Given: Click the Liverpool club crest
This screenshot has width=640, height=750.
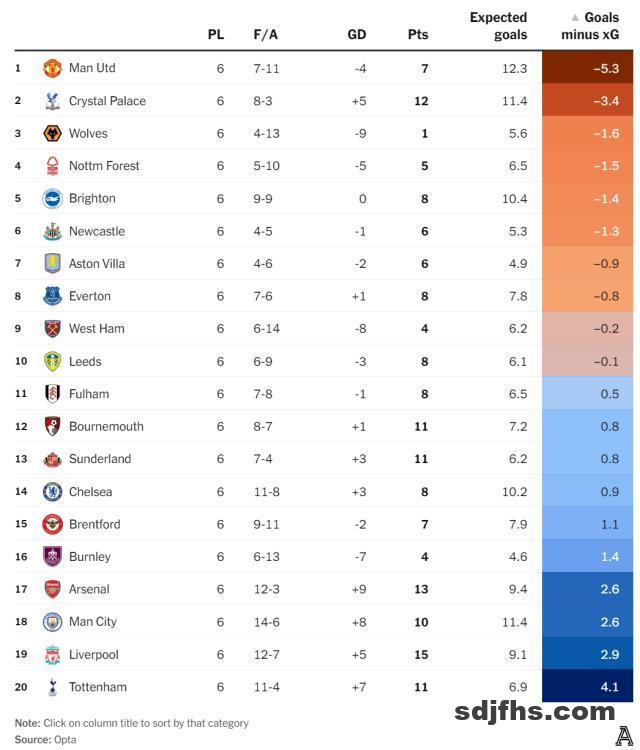Looking at the screenshot, I should (52, 655).
